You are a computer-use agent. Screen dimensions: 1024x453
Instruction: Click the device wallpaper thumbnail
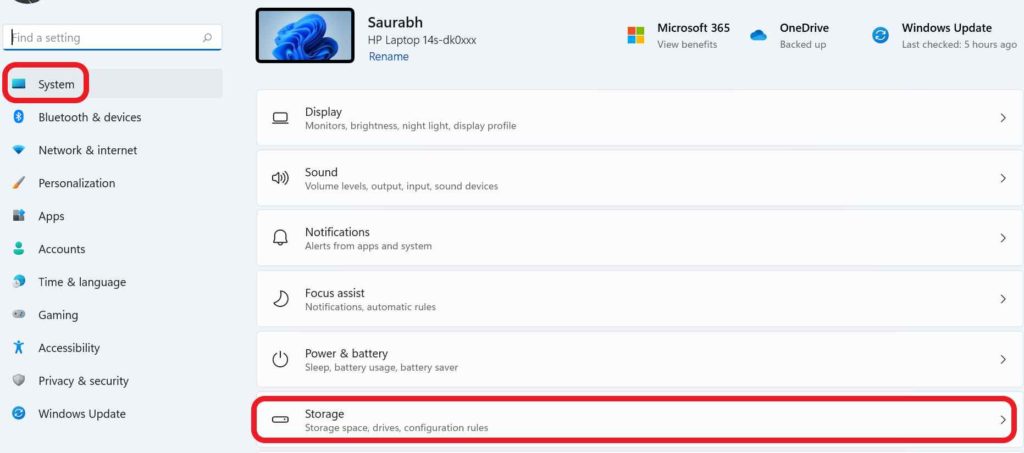pos(305,35)
